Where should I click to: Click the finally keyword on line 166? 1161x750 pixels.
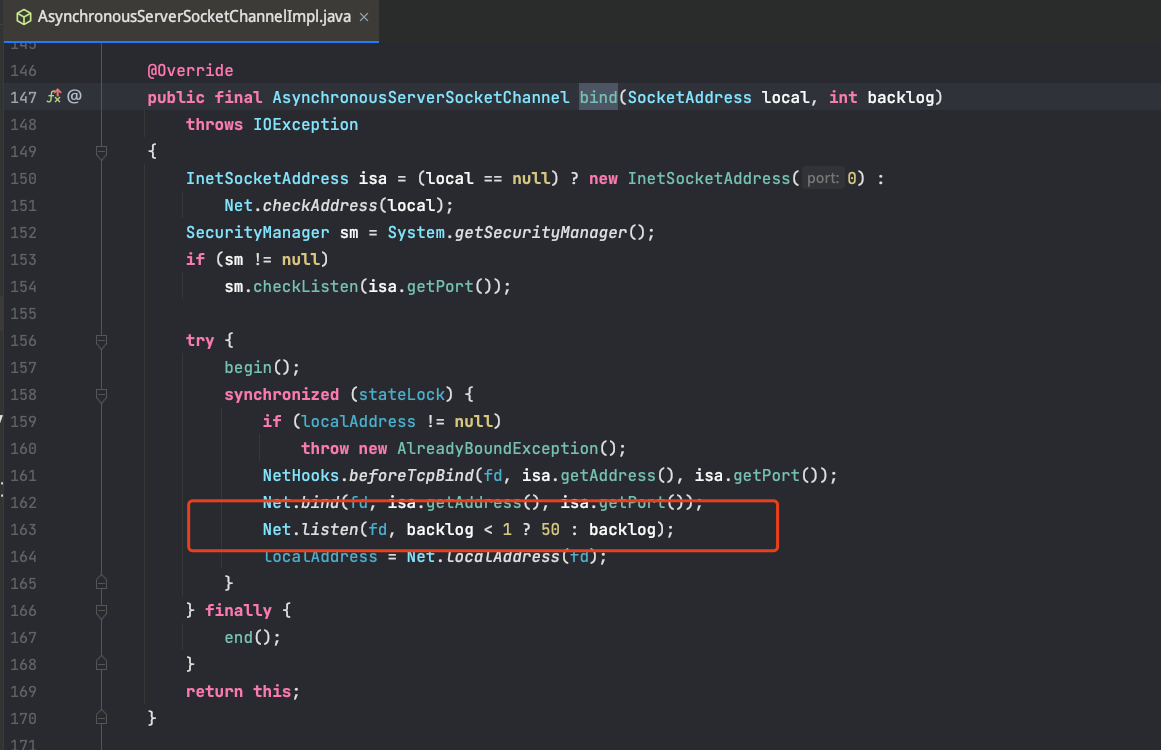(238, 611)
